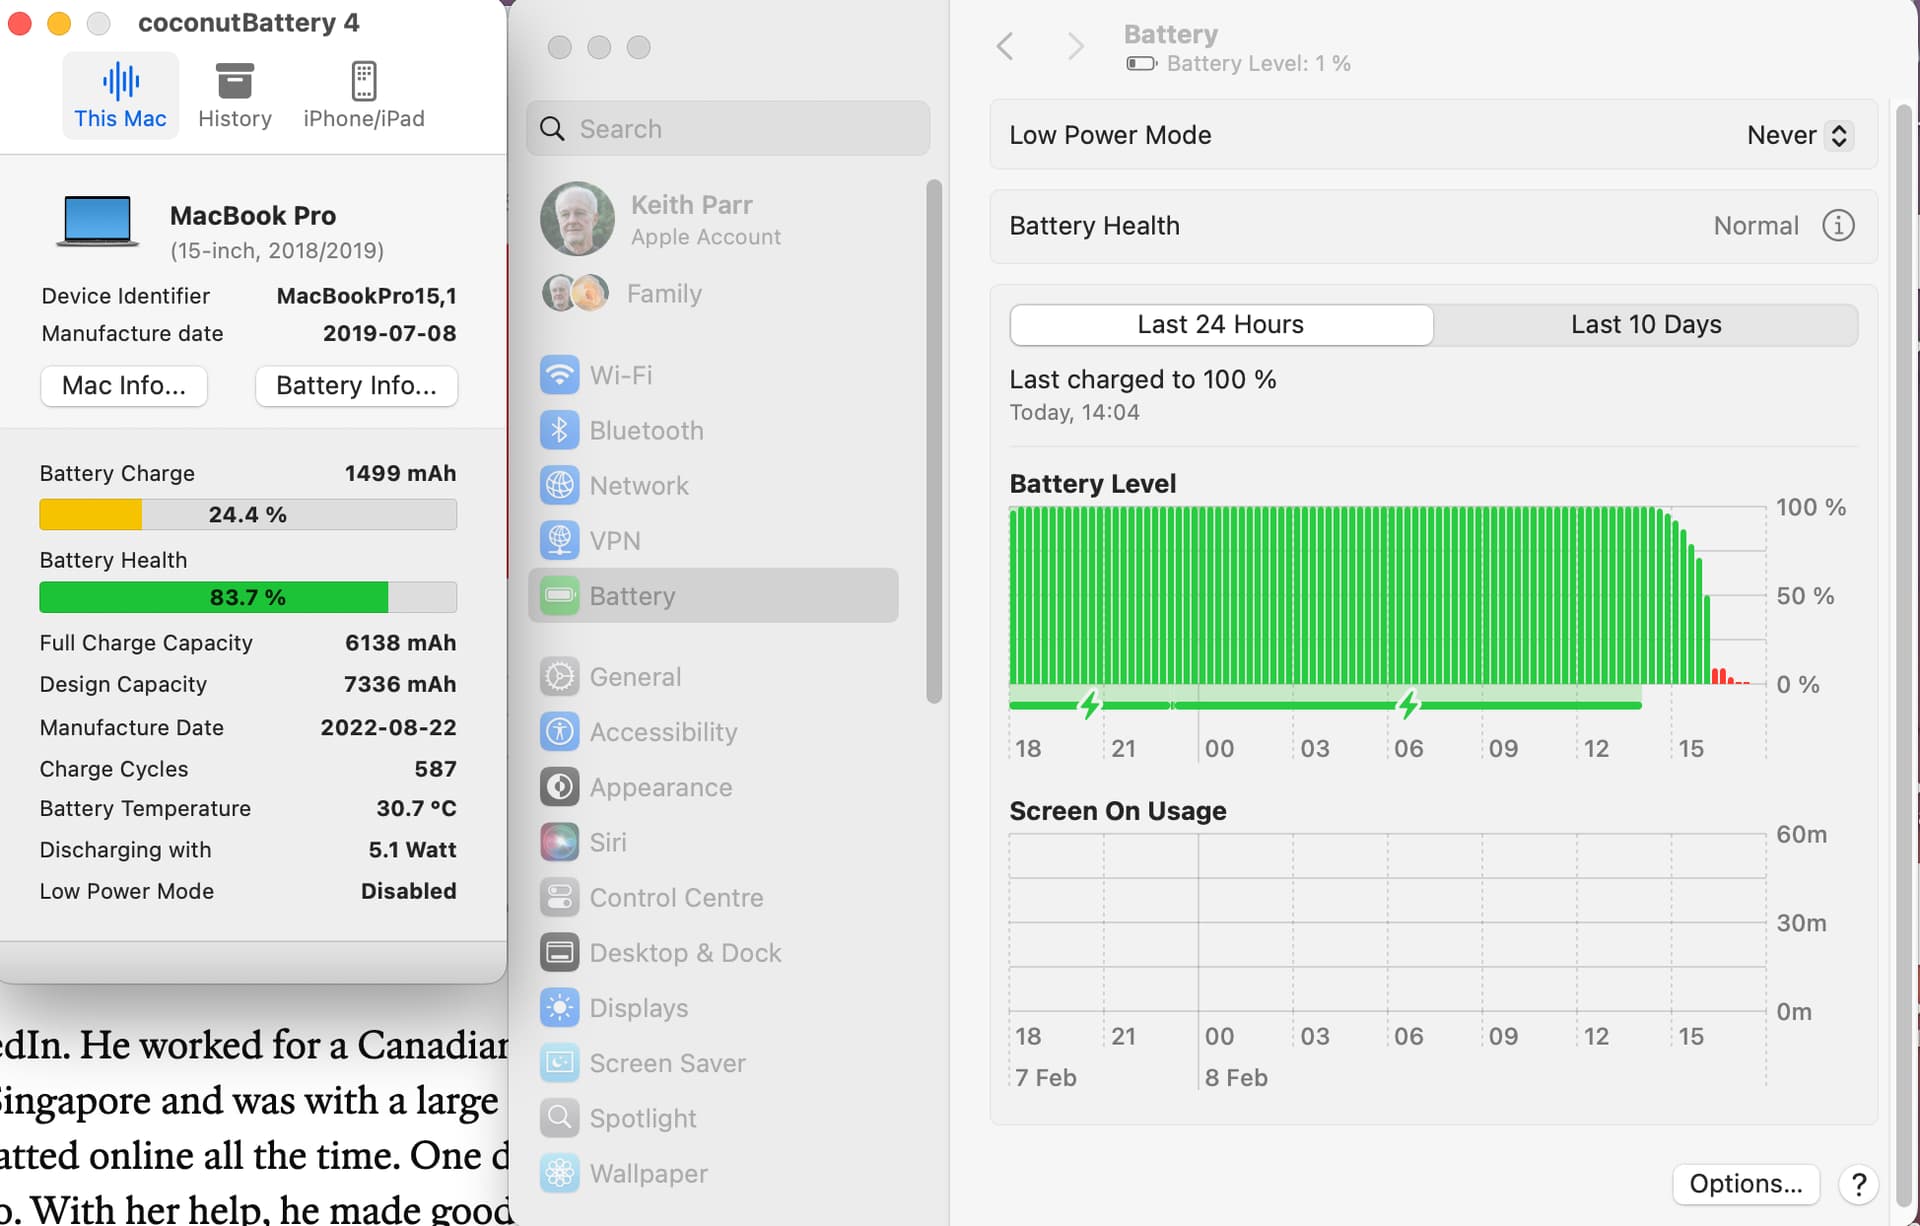Select Last 24 Hours segment
The width and height of the screenshot is (1920, 1226).
click(1221, 325)
